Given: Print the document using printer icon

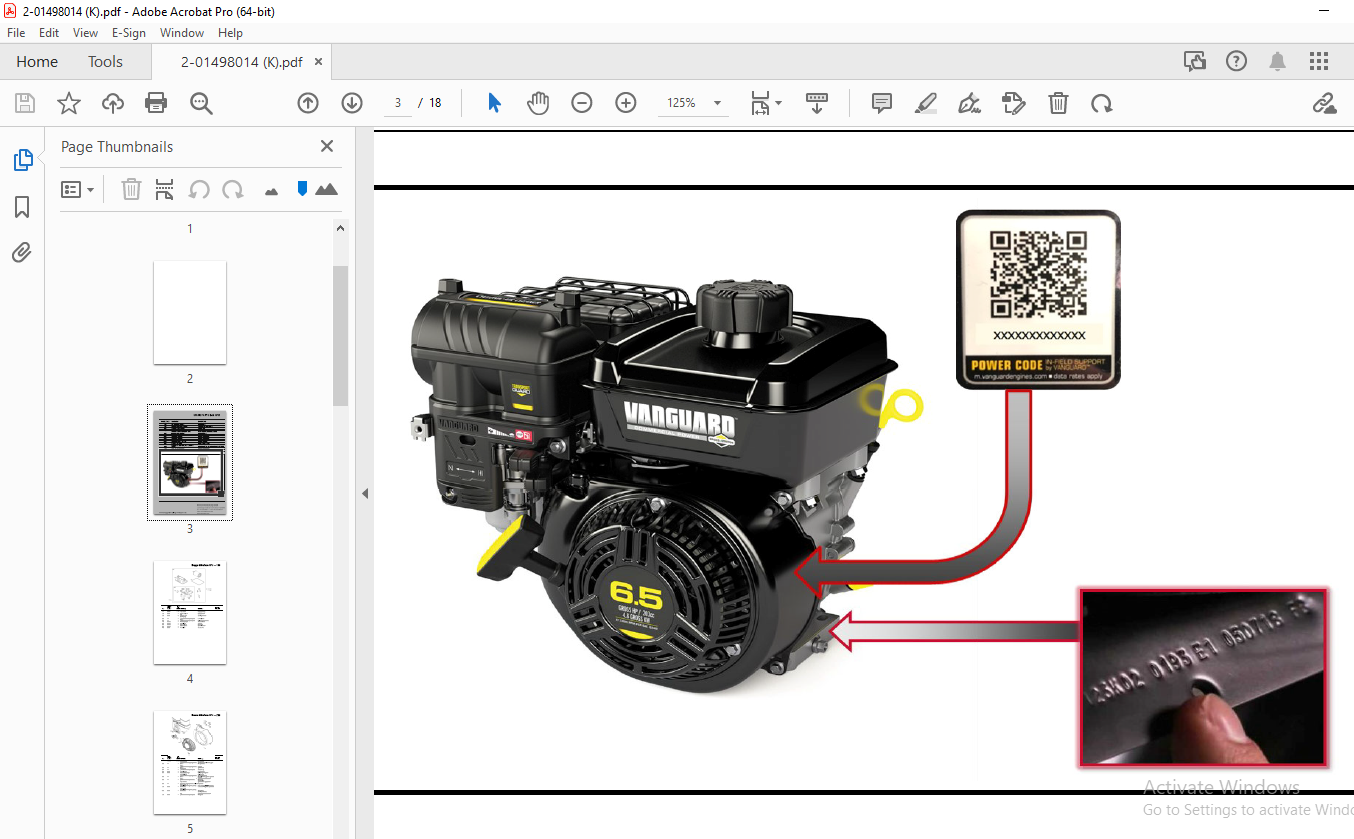Looking at the screenshot, I should (156, 103).
